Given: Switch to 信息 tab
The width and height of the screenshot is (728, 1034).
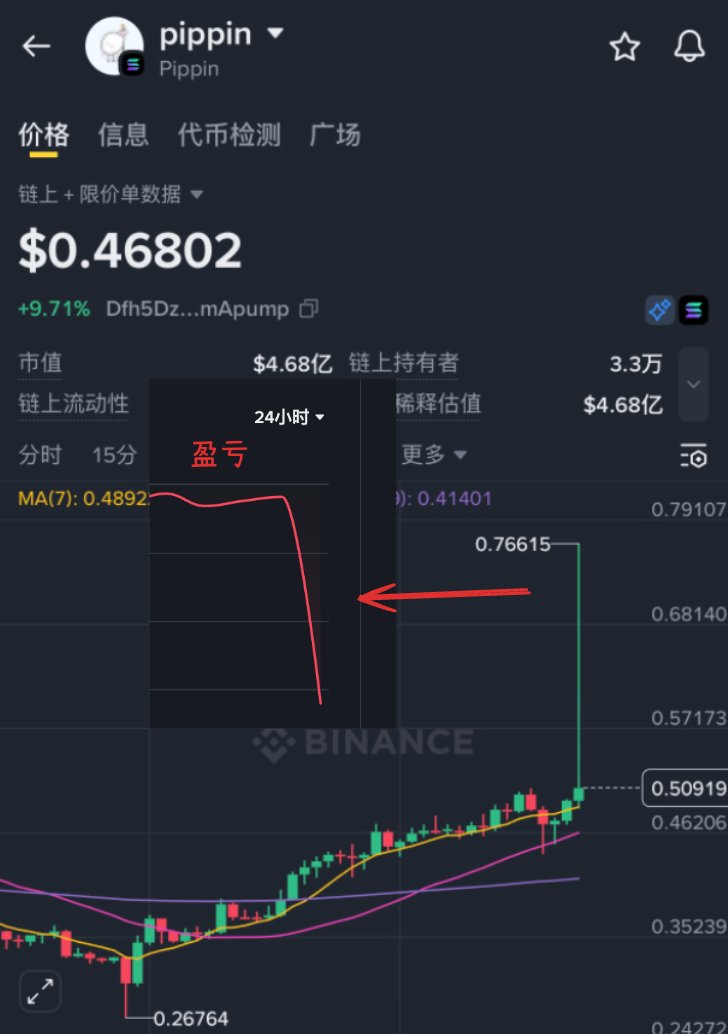Looking at the screenshot, I should 123,135.
